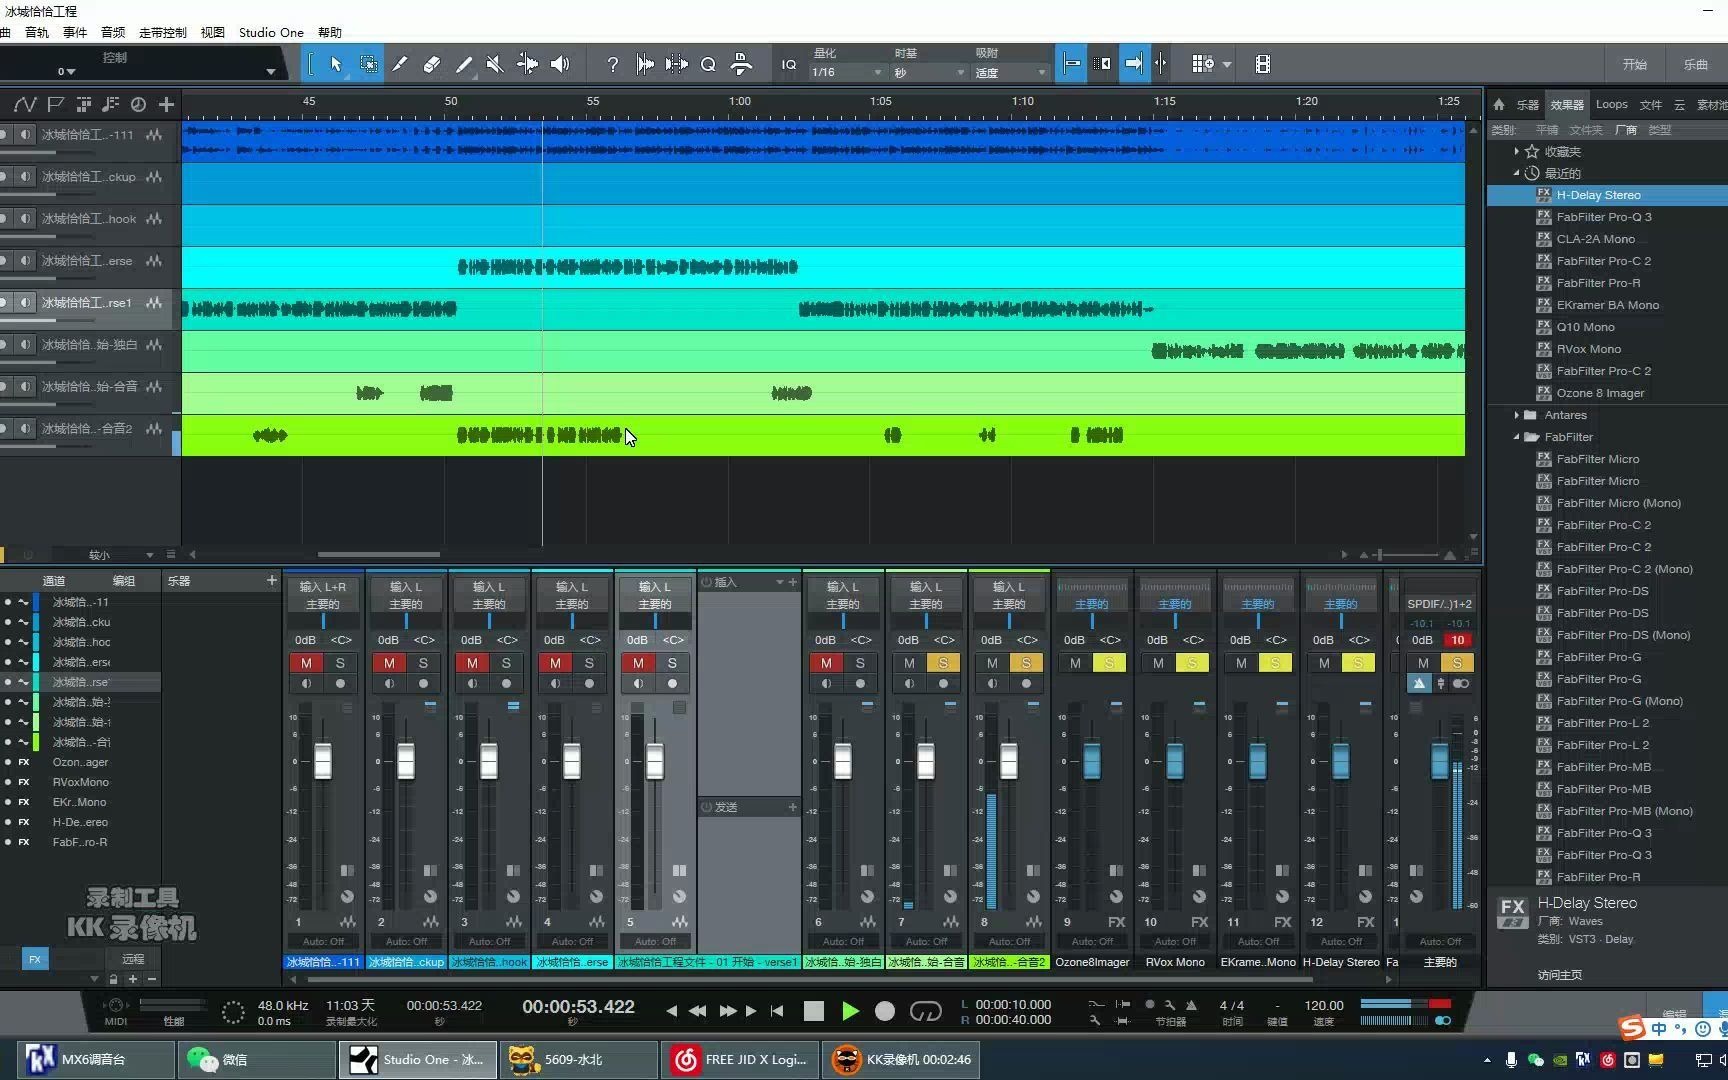Toggle snap-to-cursor button in toolbar

coord(1071,64)
